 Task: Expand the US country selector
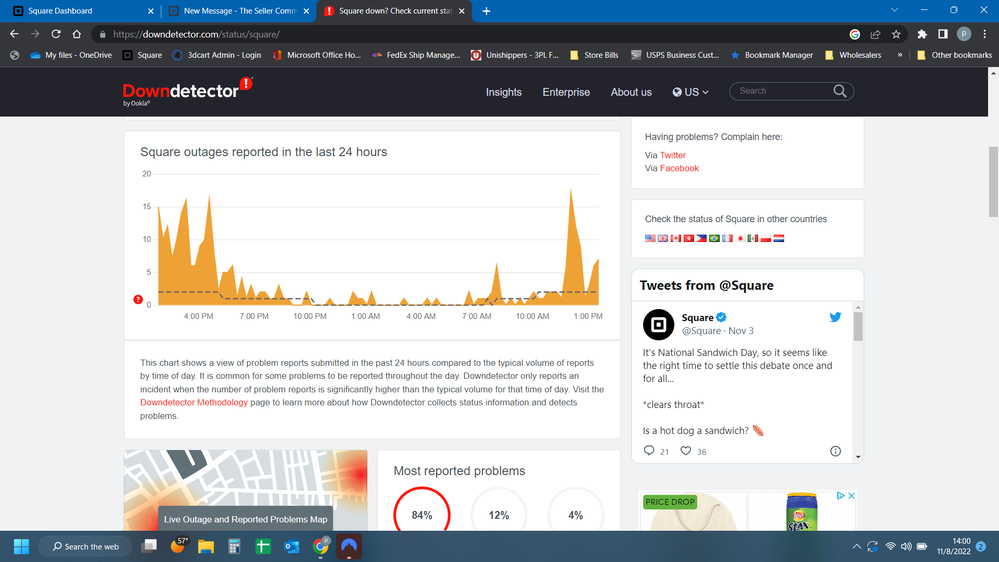690,92
